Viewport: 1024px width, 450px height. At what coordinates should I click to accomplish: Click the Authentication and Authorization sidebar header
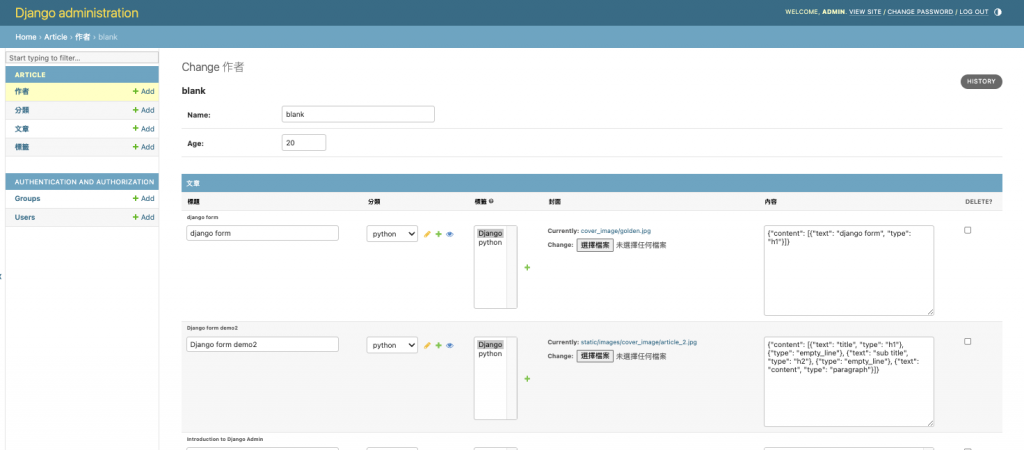(82, 182)
